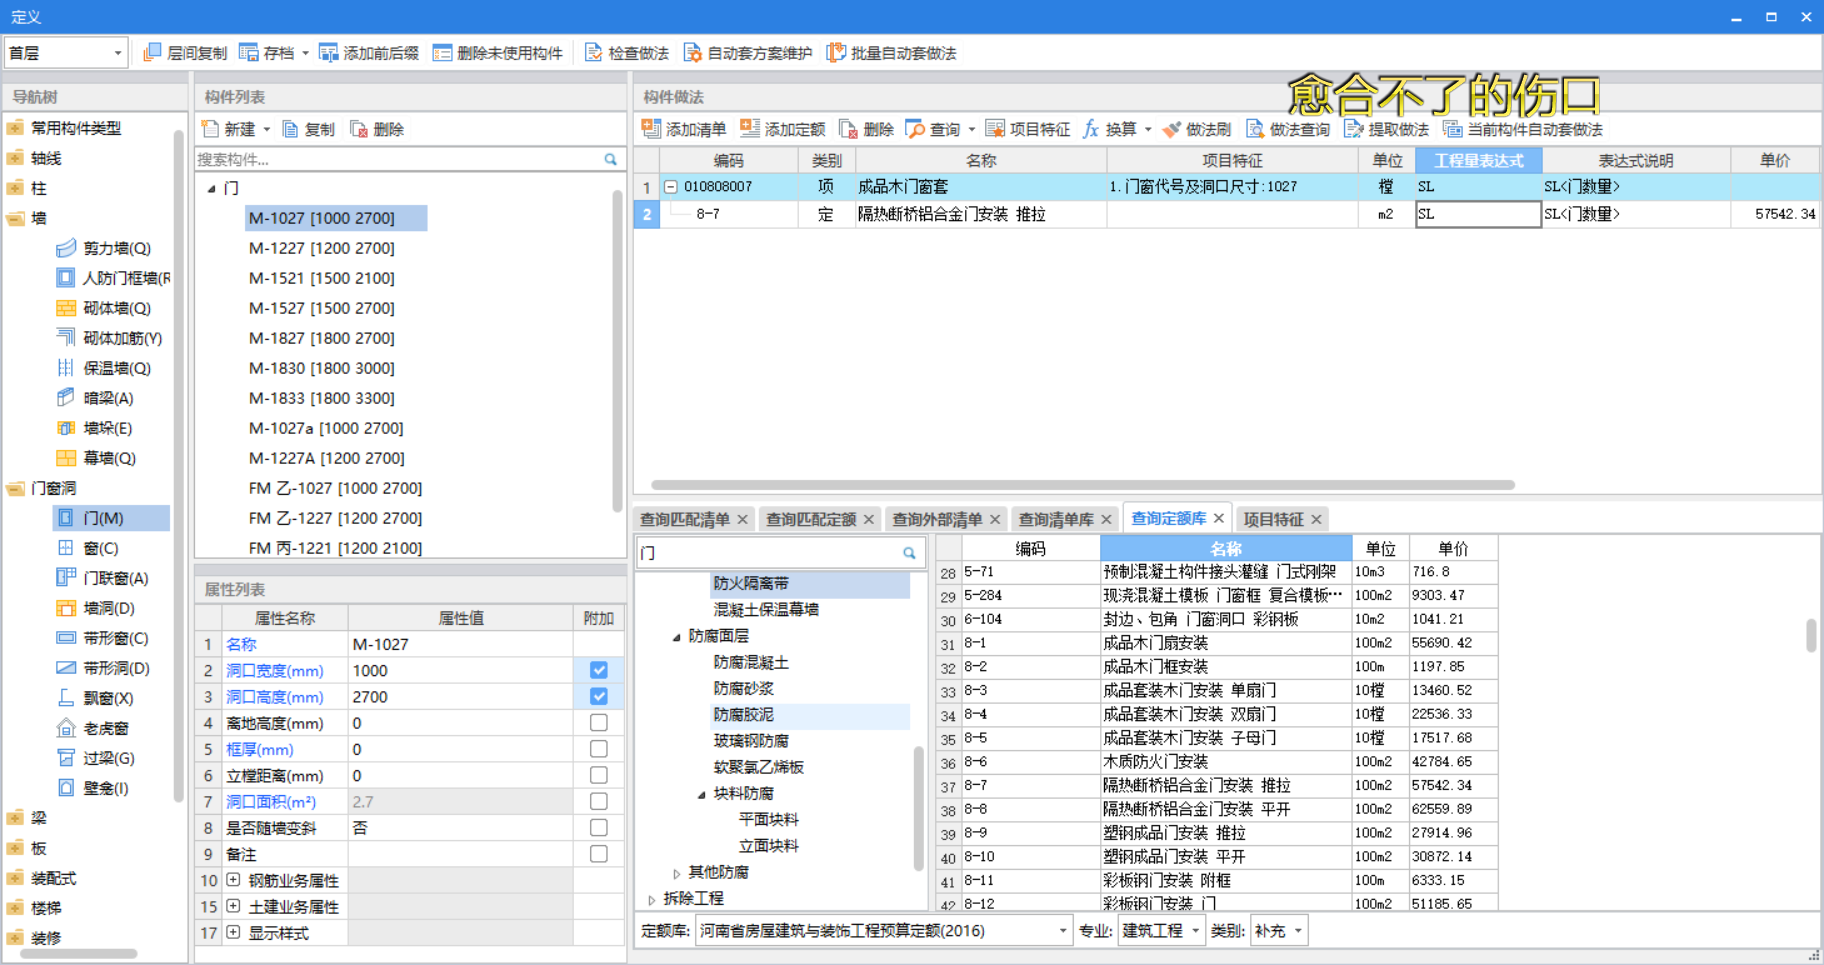The width and height of the screenshot is (1824, 965).
Task: Click 添加前后缀 icon
Action: 328,53
